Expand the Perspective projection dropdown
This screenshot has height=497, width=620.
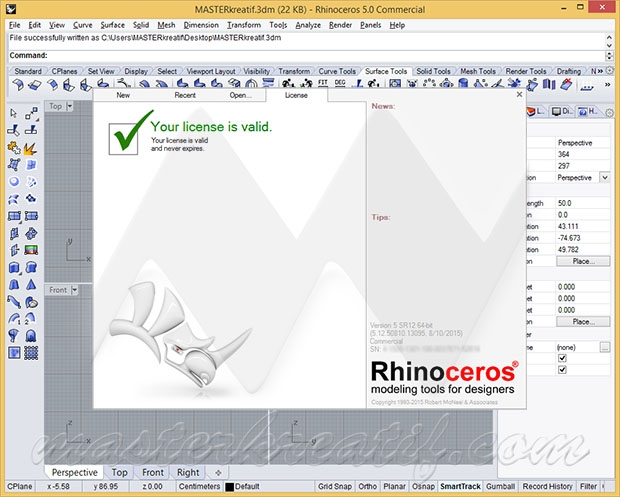tap(605, 178)
